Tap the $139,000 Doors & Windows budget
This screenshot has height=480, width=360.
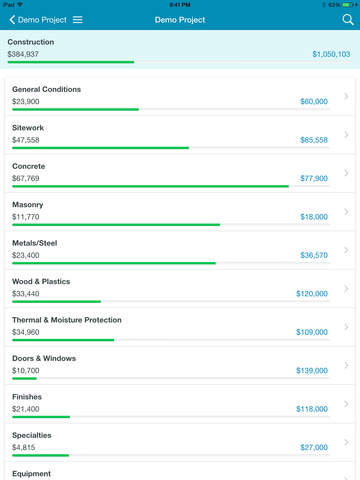coord(312,370)
